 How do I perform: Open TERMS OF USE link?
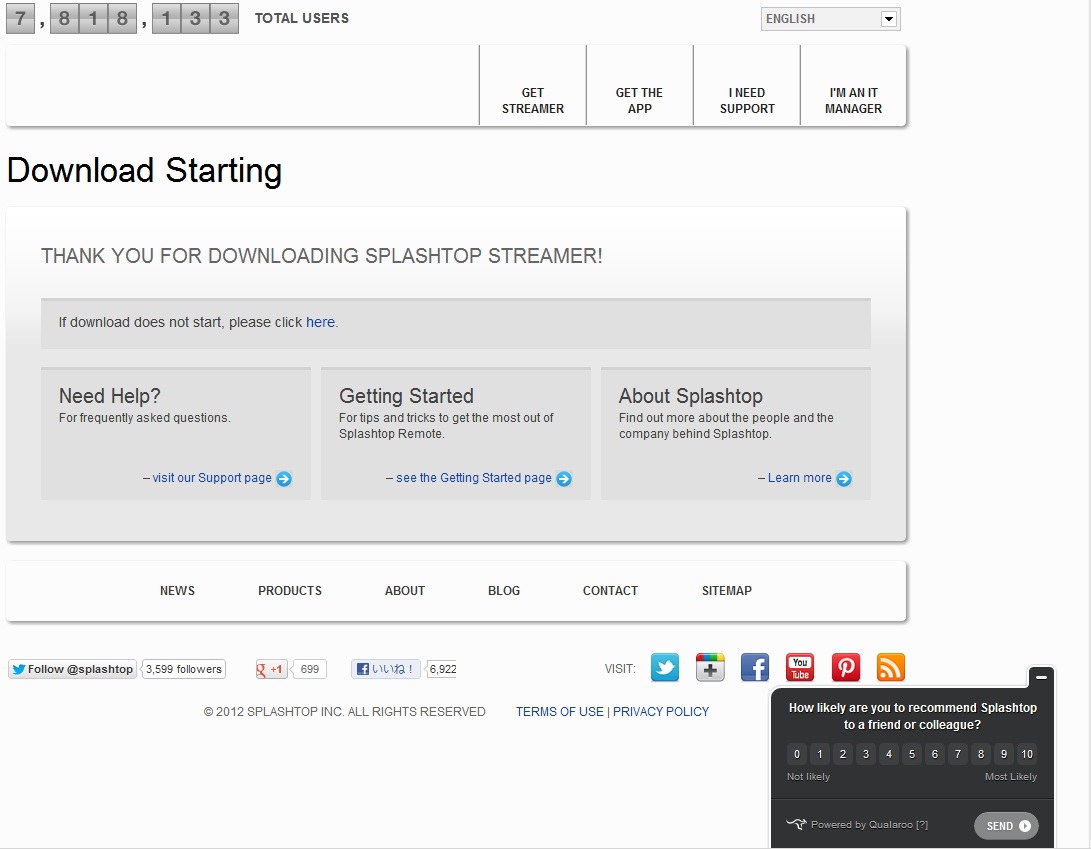point(559,711)
